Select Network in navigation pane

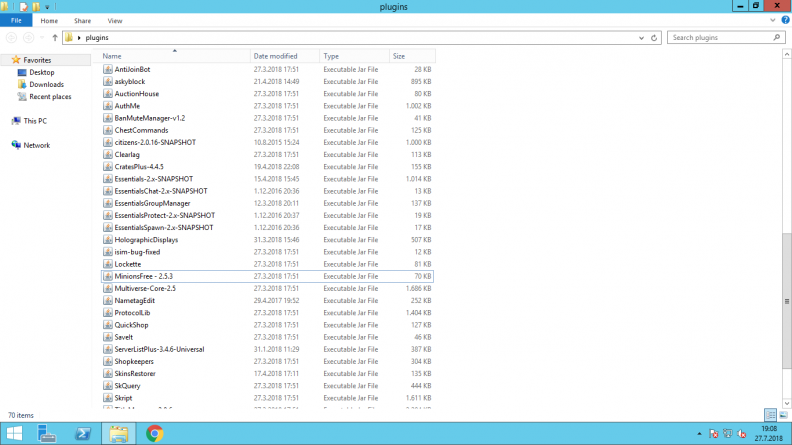(x=36, y=145)
